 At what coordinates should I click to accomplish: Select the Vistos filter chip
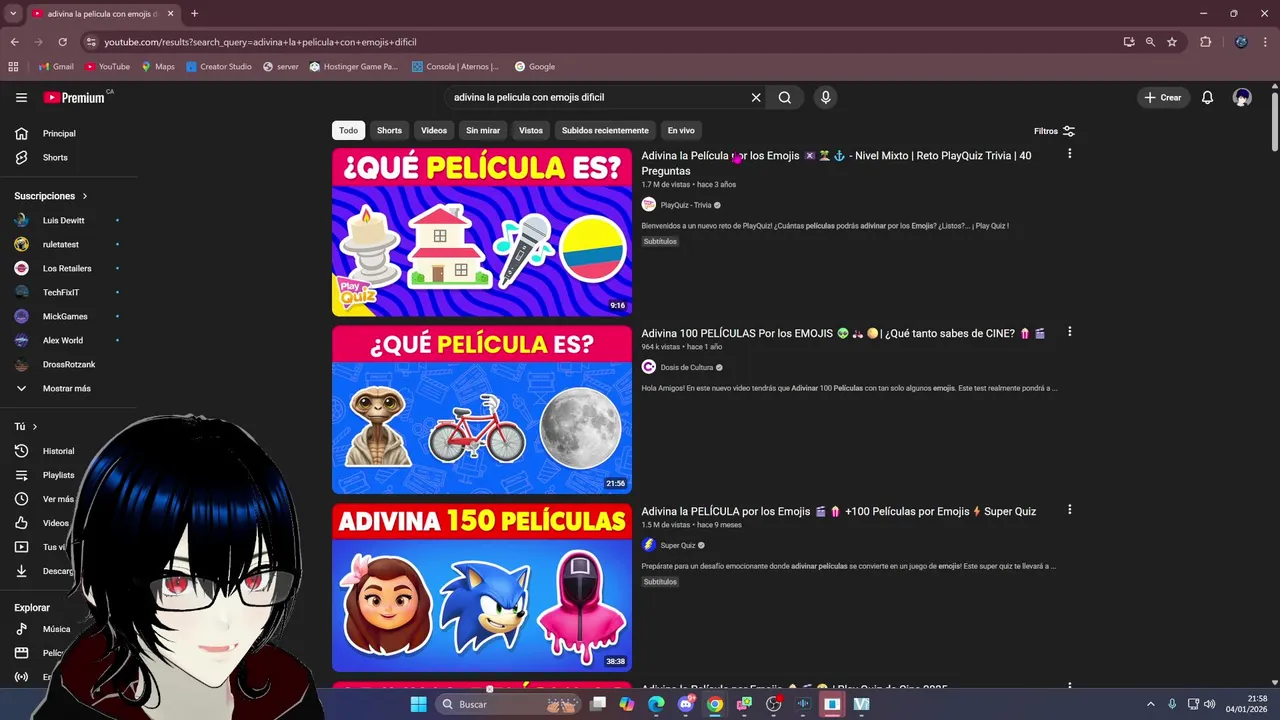click(531, 130)
